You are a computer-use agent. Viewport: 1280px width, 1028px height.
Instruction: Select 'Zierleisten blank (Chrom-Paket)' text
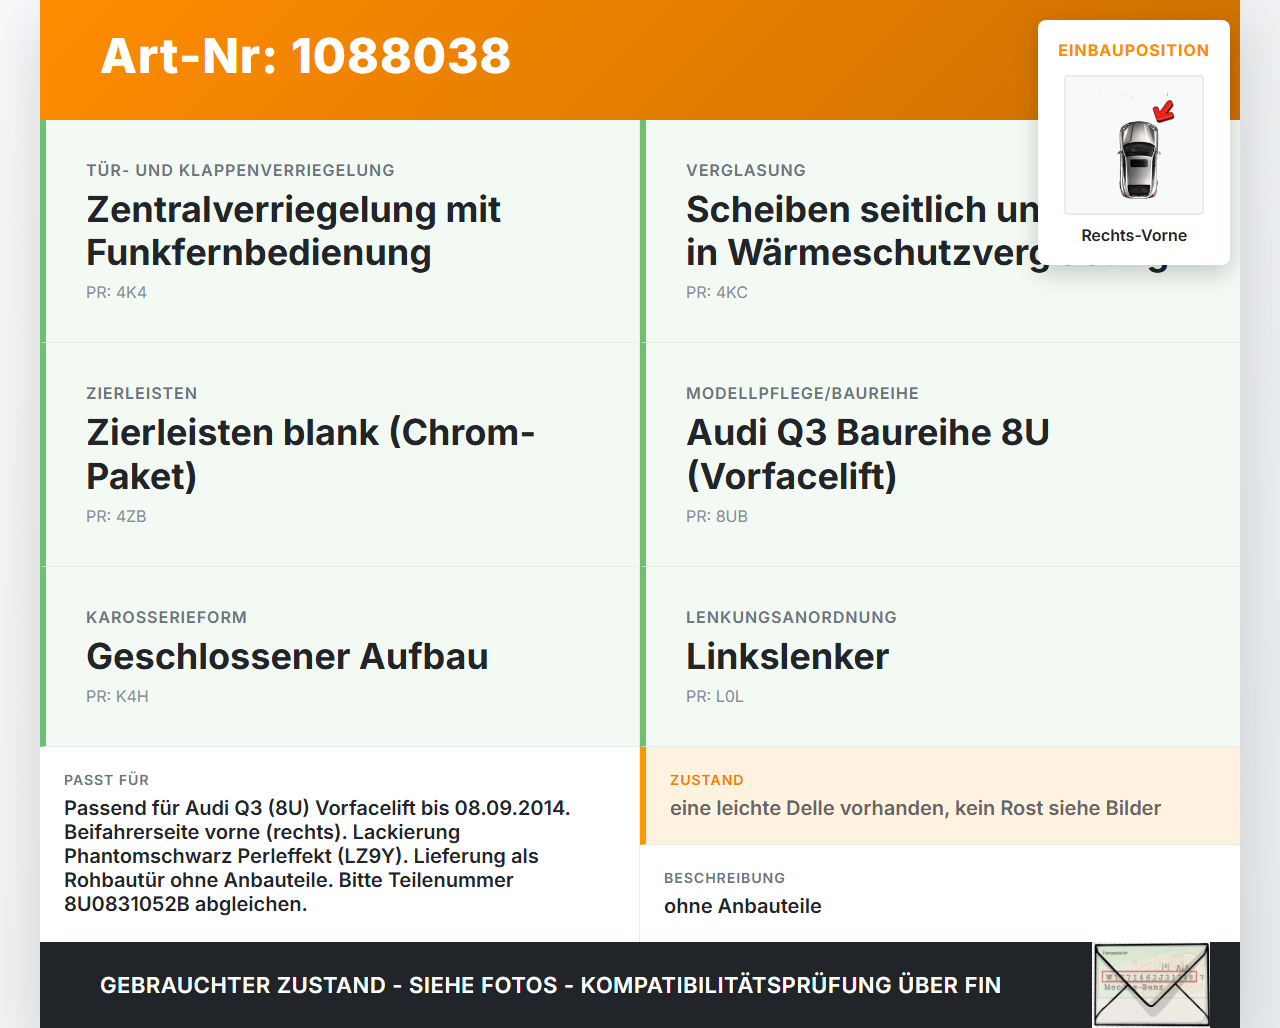pos(311,454)
